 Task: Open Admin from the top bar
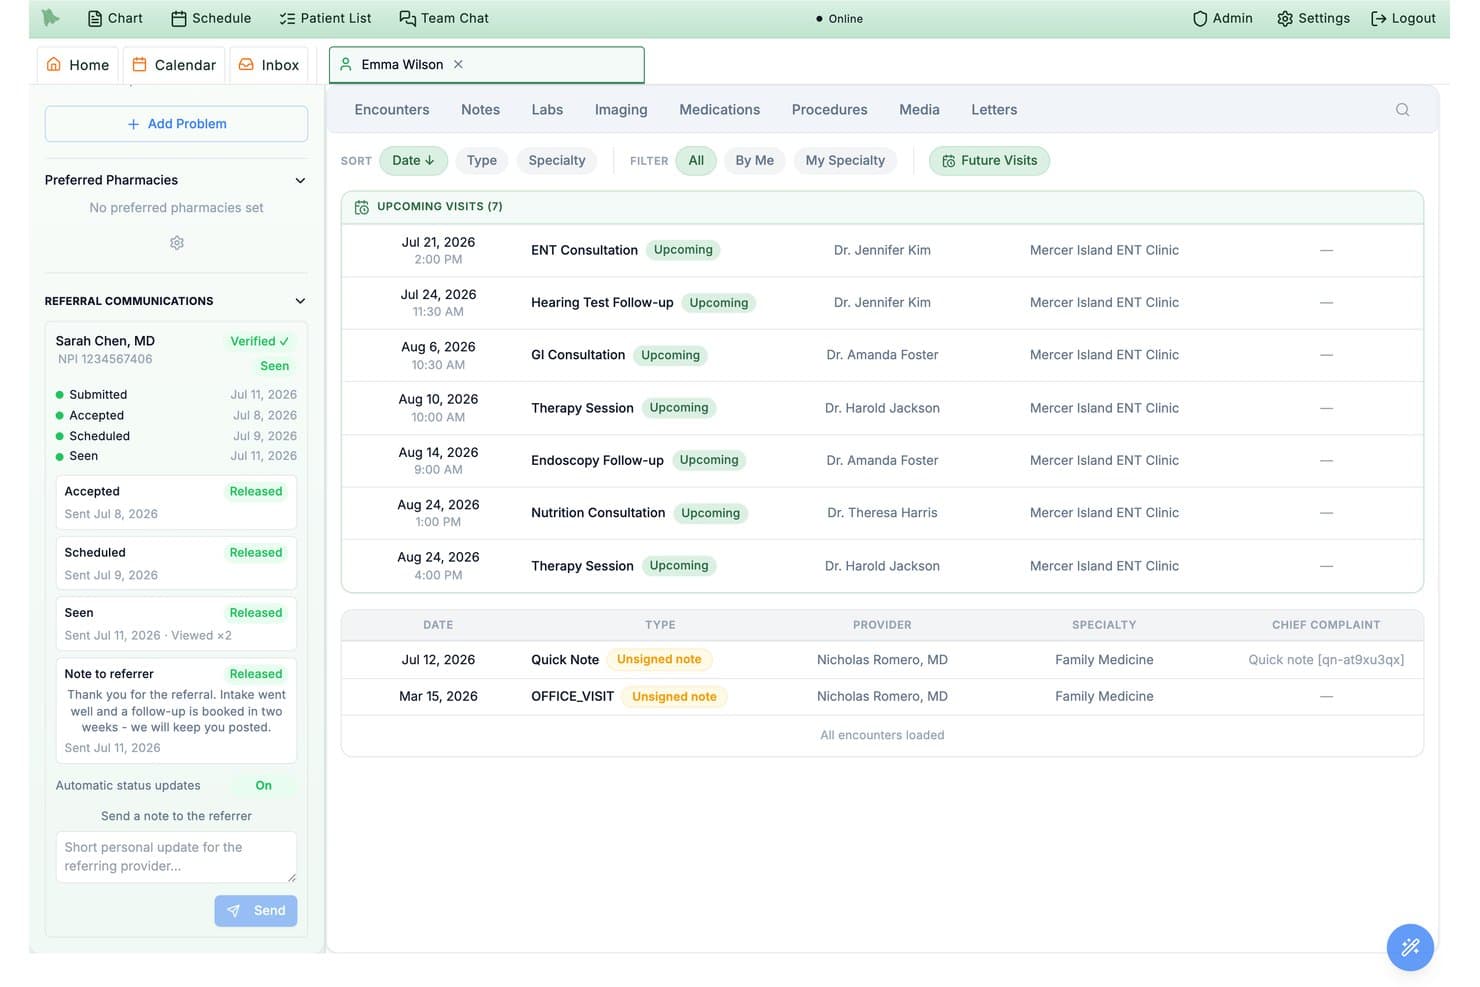tap(1222, 18)
